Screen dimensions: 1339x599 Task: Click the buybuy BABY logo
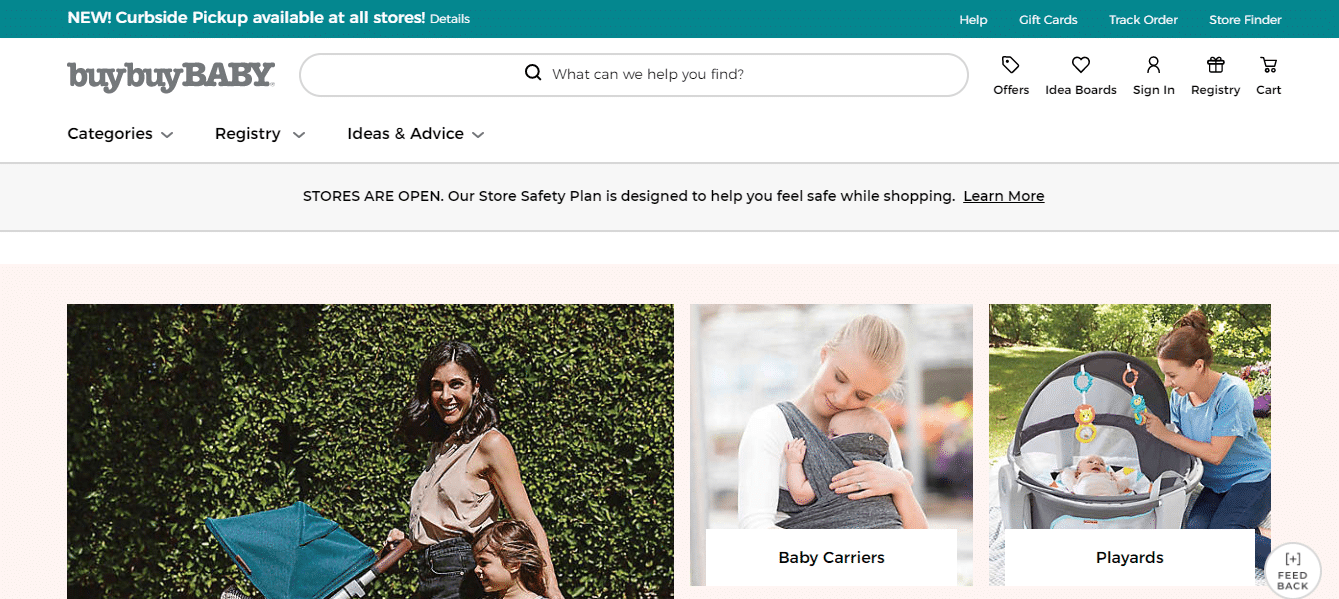(x=171, y=76)
